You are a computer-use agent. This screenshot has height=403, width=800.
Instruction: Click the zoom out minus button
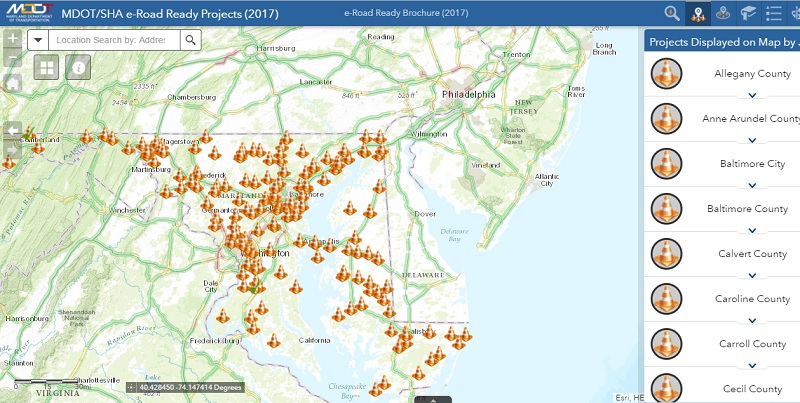[x=12, y=60]
